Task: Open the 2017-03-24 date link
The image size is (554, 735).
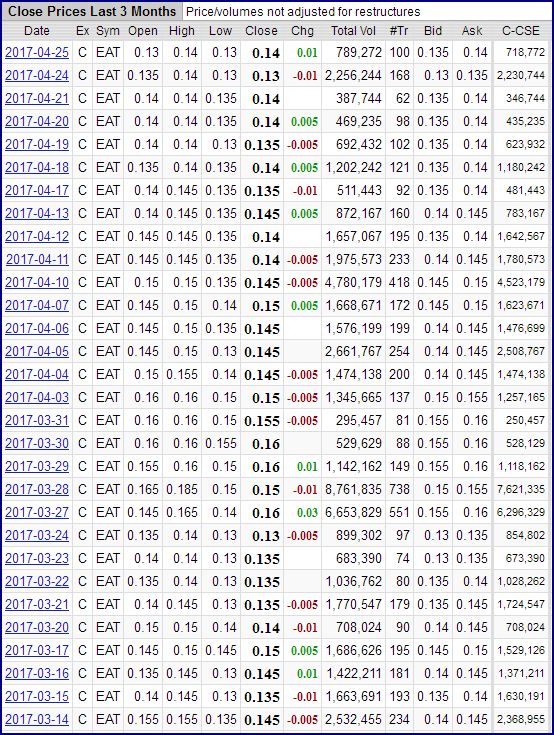Action: [37, 535]
